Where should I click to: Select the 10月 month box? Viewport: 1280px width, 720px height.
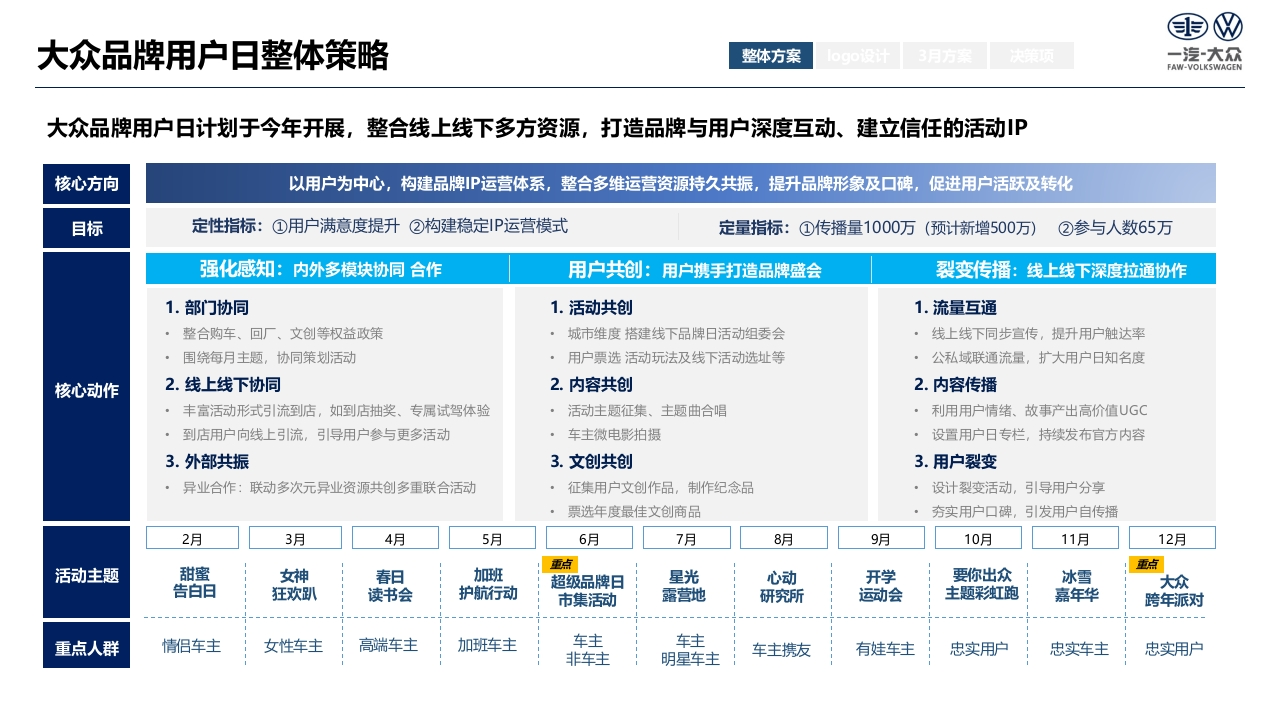point(979,538)
